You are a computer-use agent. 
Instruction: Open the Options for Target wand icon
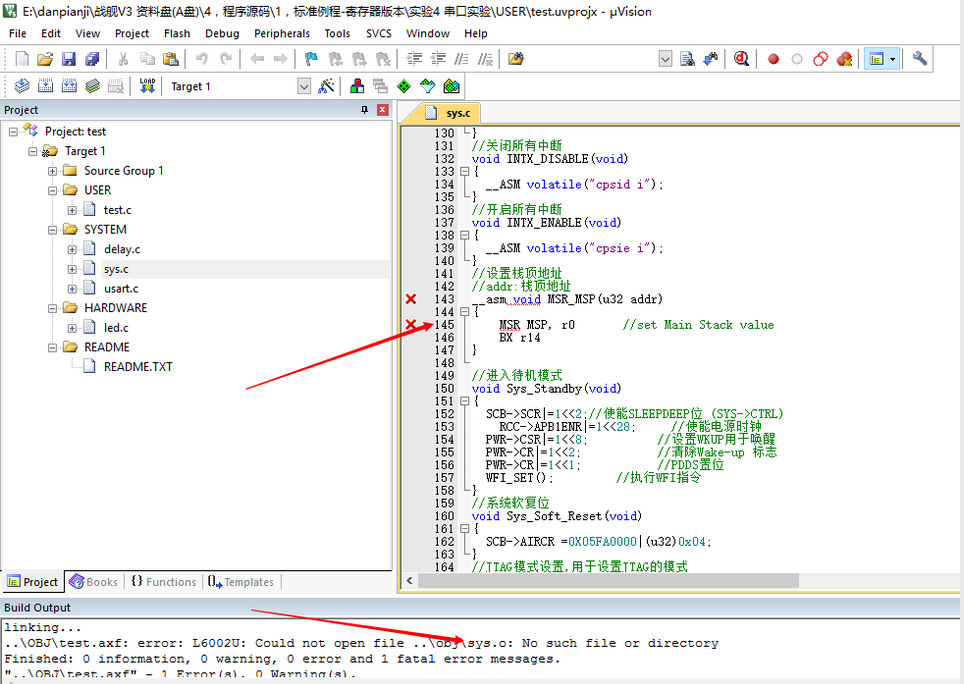(326, 86)
